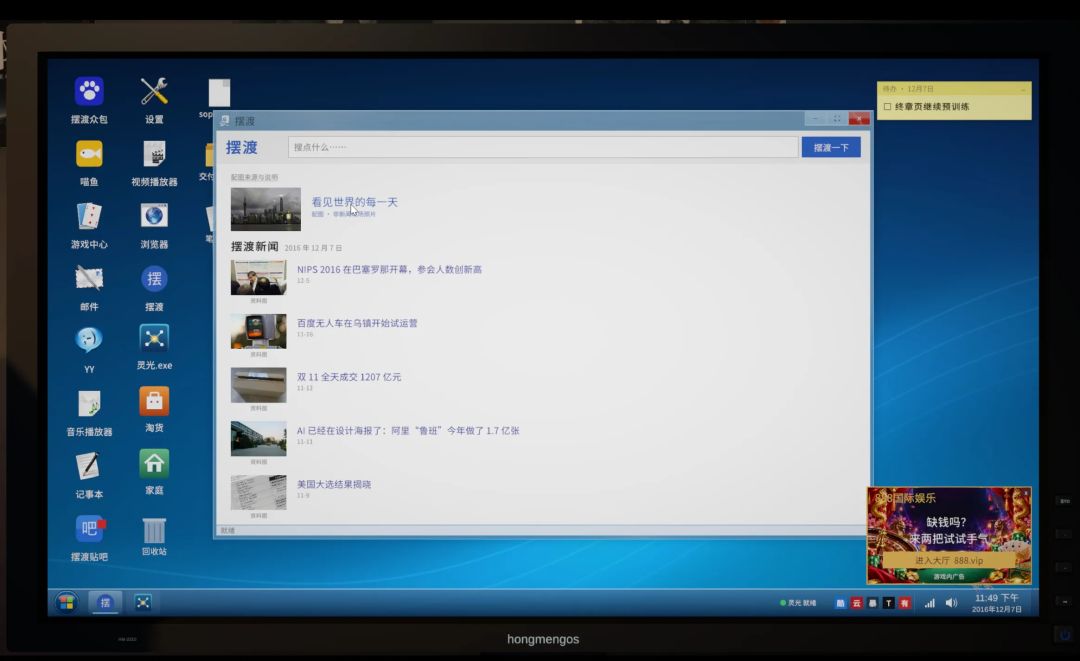Click the 摆点什么 search input field
1080x661 pixels.
tap(543, 147)
